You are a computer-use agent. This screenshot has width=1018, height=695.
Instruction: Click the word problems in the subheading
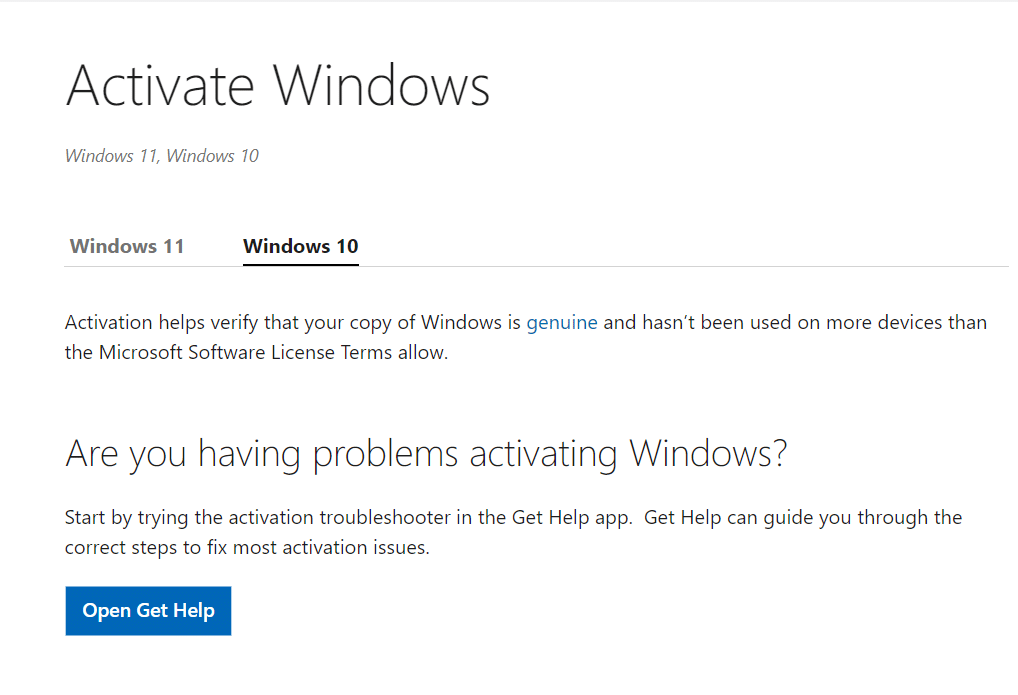coord(385,454)
